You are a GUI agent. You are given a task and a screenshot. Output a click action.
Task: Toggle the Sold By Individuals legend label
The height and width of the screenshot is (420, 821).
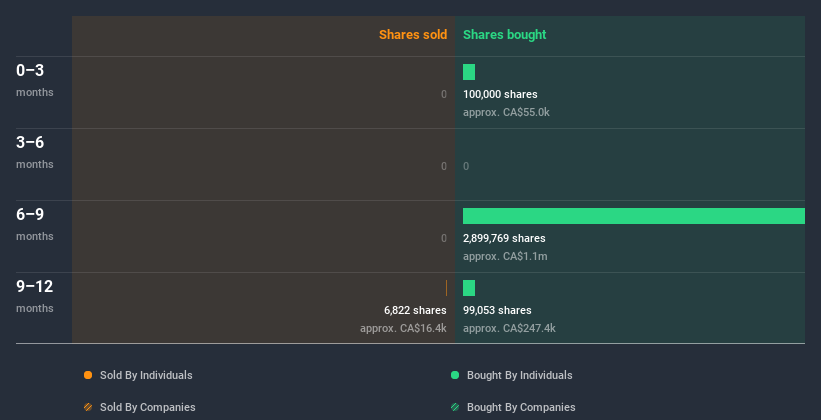(x=146, y=375)
